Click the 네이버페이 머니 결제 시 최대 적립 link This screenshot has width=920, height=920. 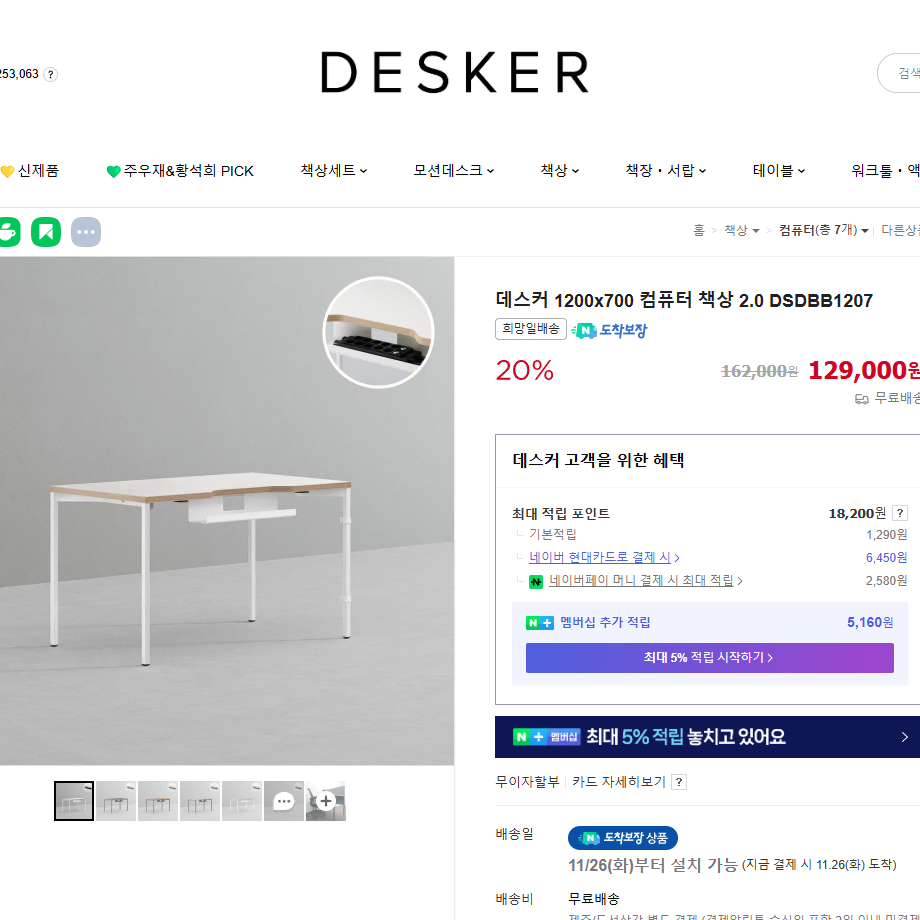(645, 581)
